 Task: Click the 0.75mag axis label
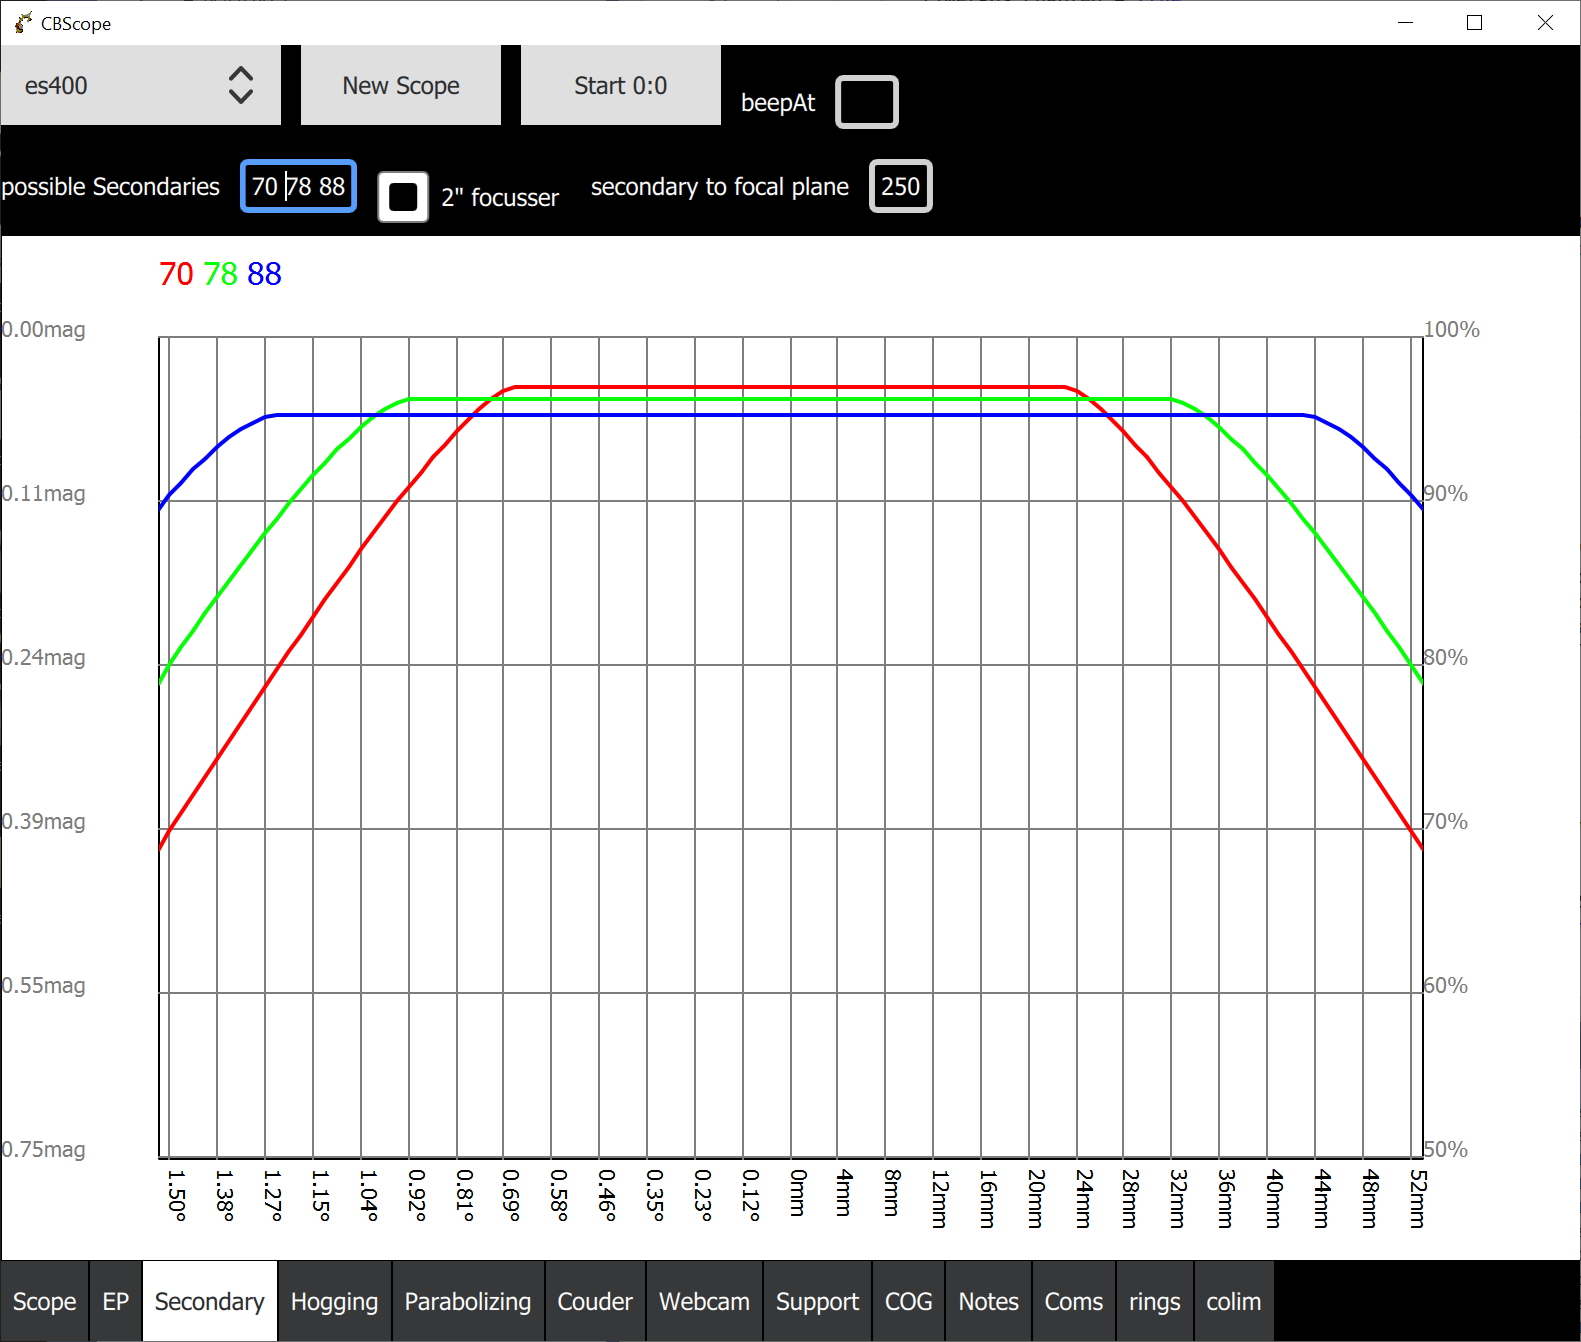tap(43, 1149)
